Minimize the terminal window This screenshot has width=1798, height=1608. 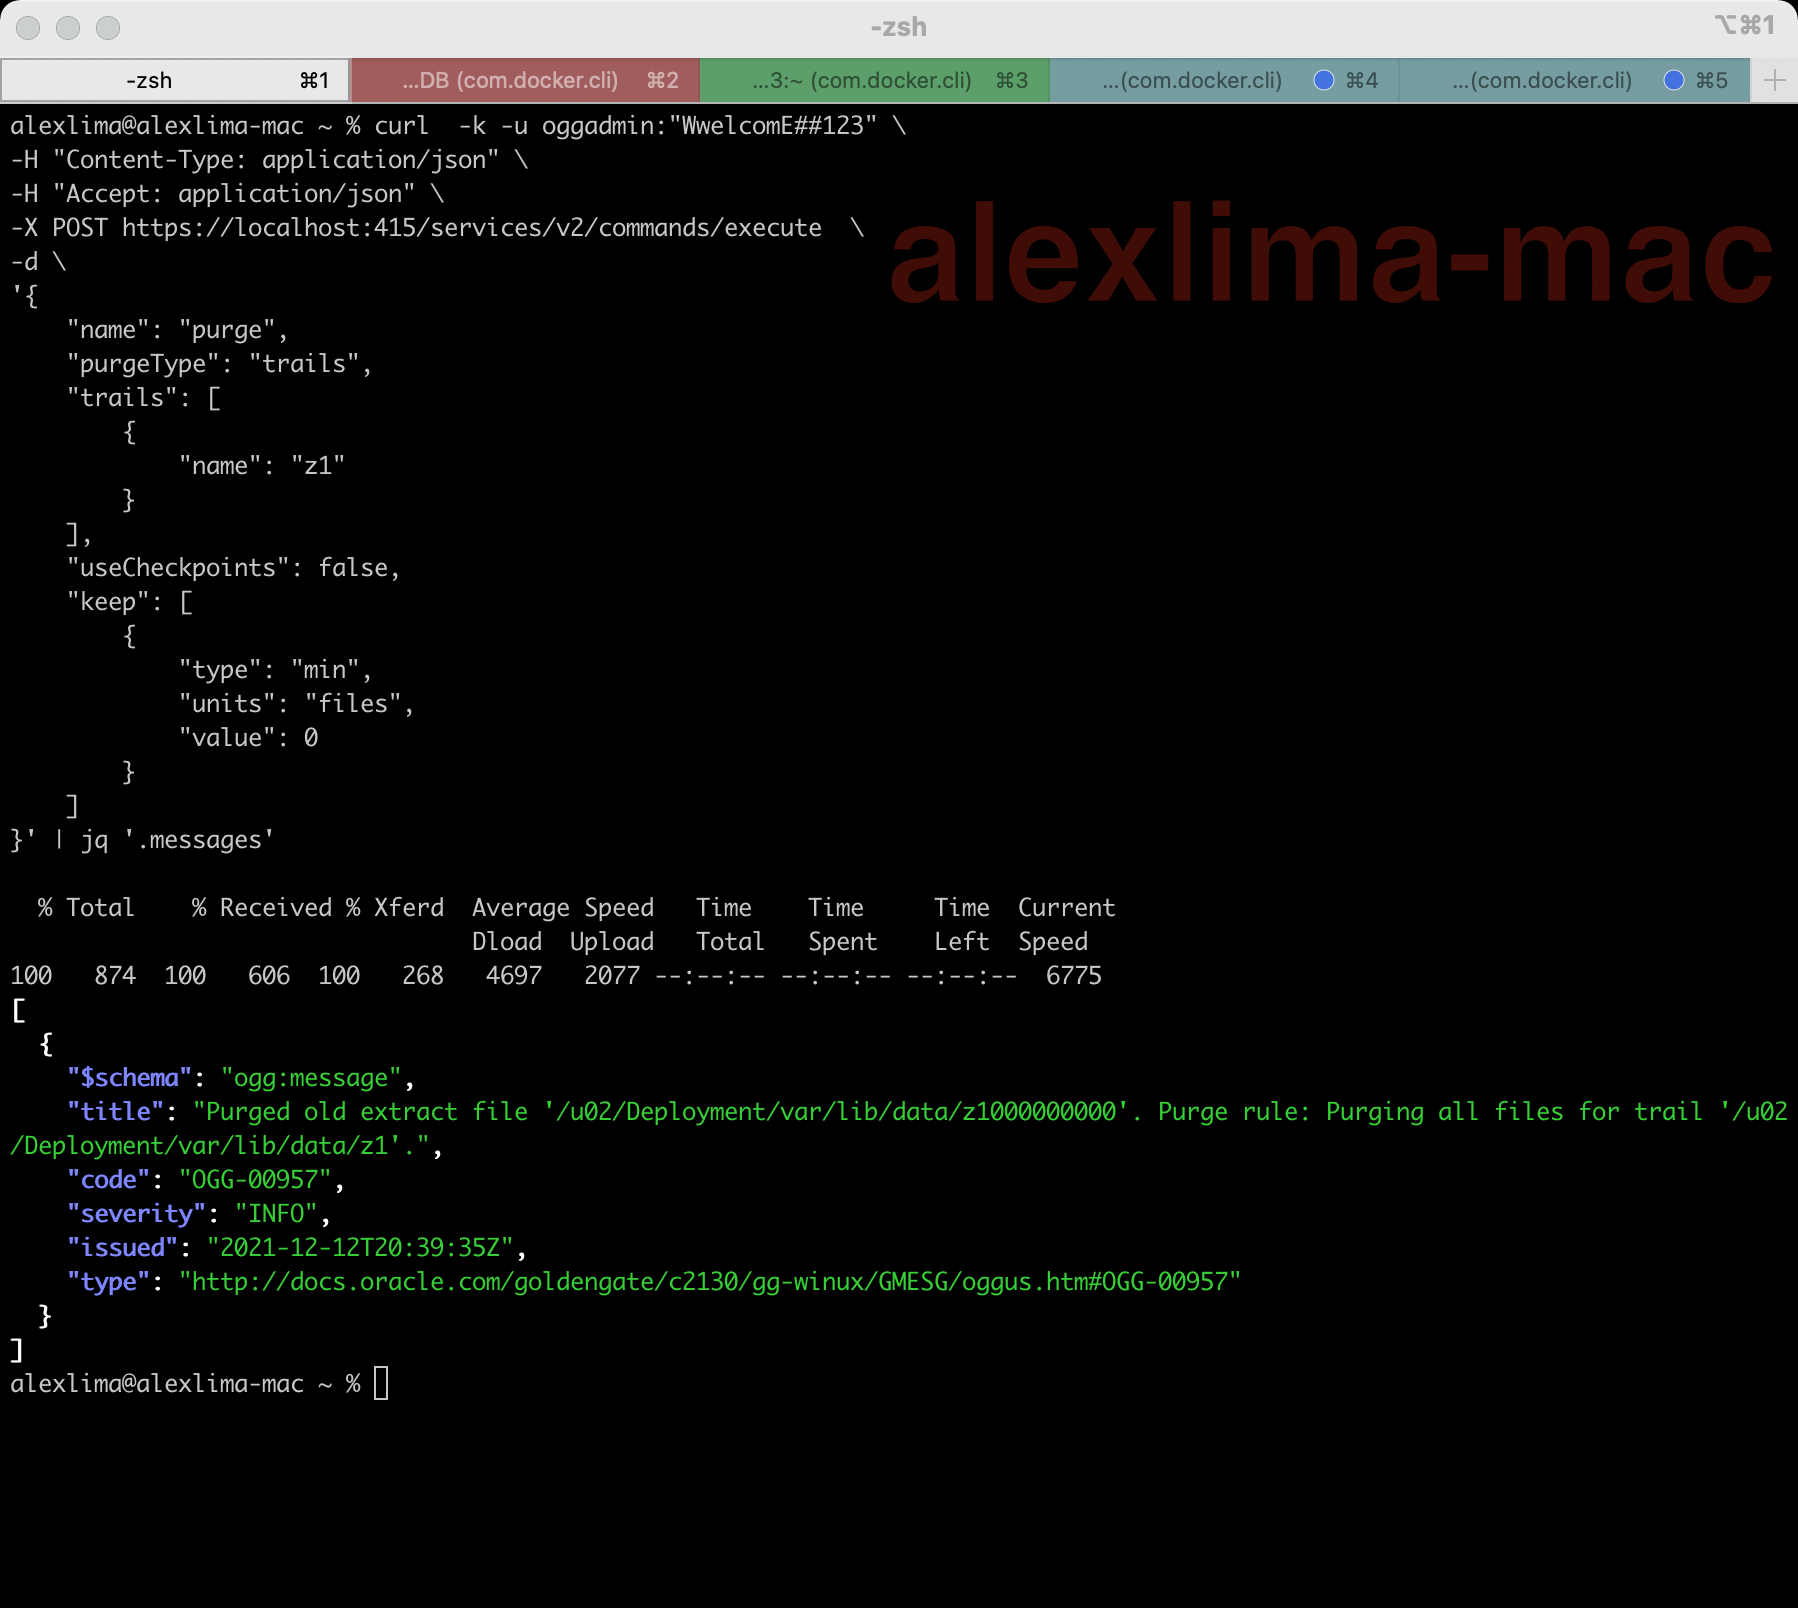click(x=68, y=27)
